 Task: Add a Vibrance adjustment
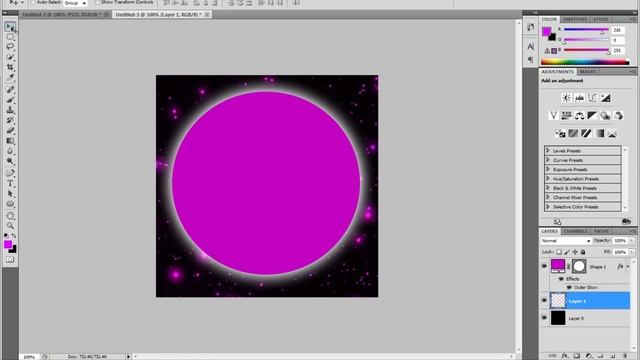[x=553, y=116]
